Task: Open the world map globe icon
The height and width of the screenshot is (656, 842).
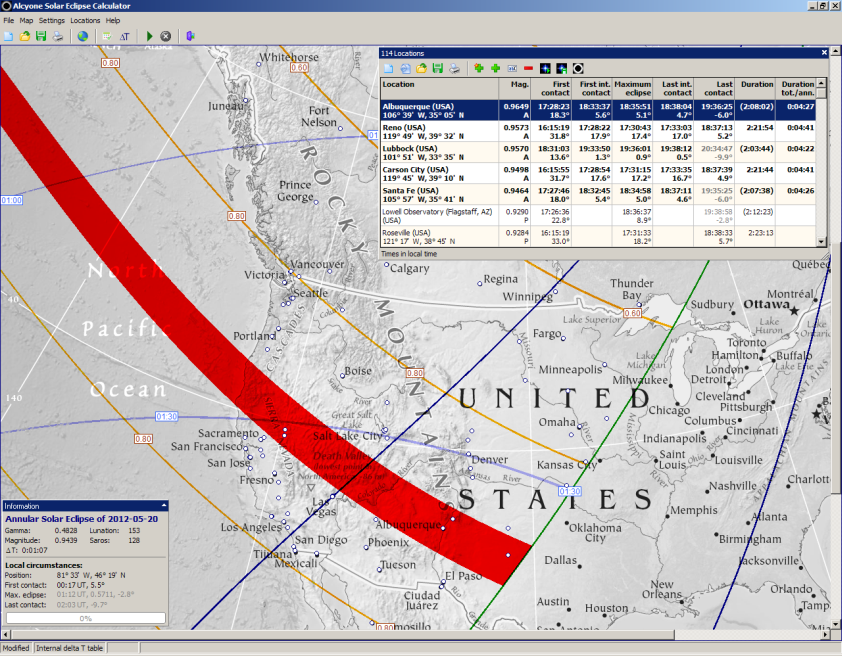Action: click(83, 36)
